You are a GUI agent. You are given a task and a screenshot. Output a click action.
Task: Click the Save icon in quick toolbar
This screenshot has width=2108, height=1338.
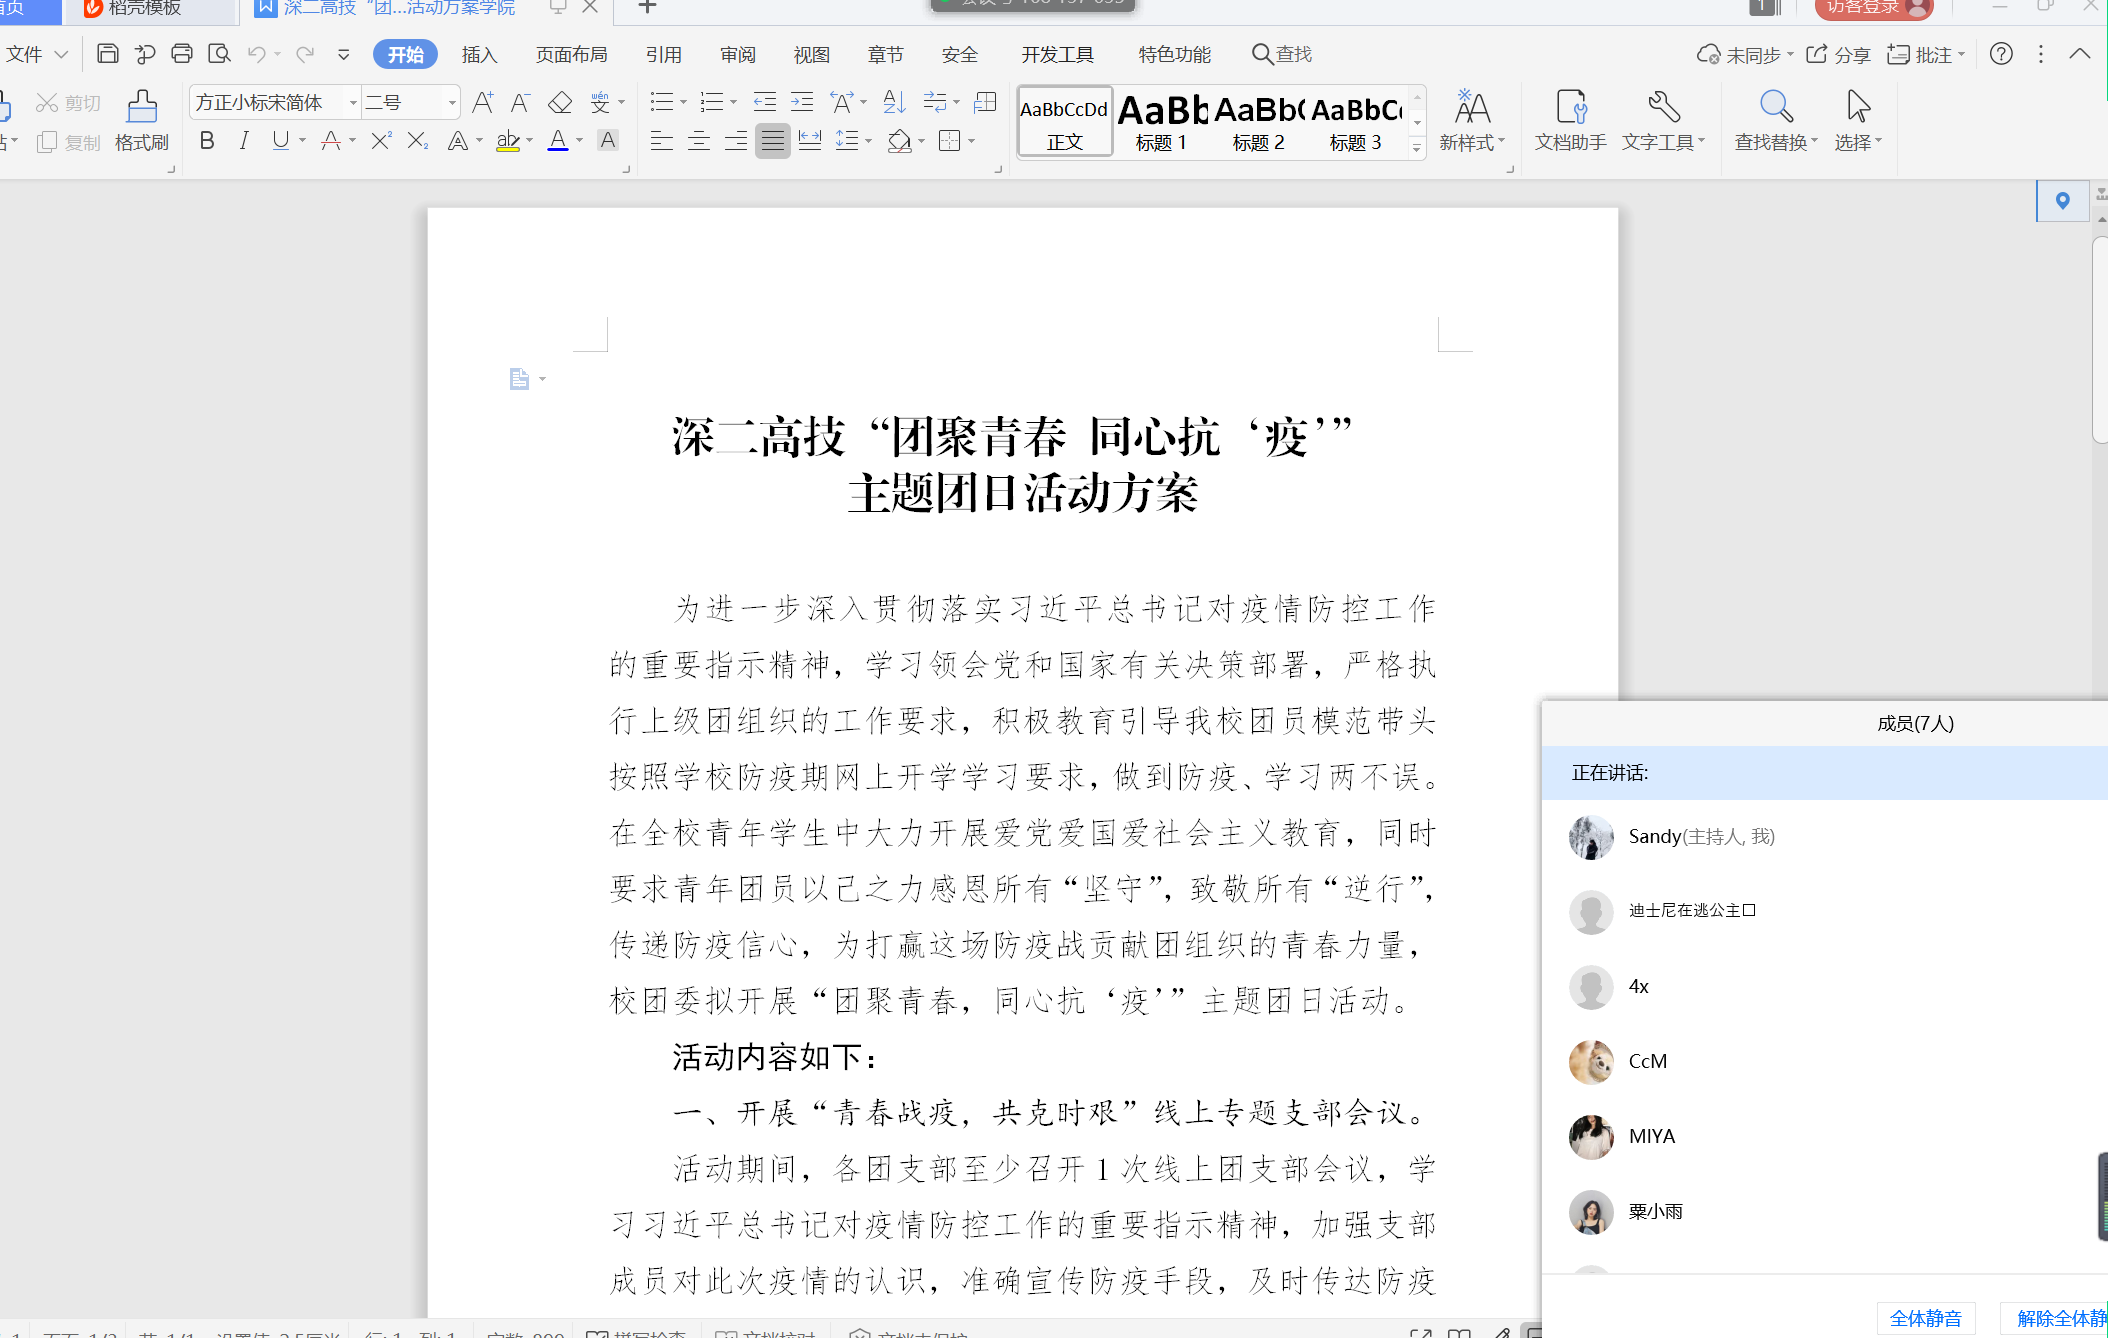coord(108,54)
